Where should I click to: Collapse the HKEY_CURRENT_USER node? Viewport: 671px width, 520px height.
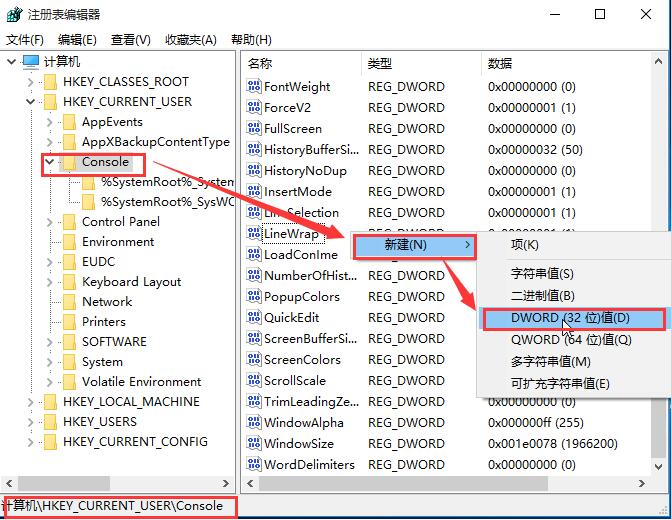[30, 102]
